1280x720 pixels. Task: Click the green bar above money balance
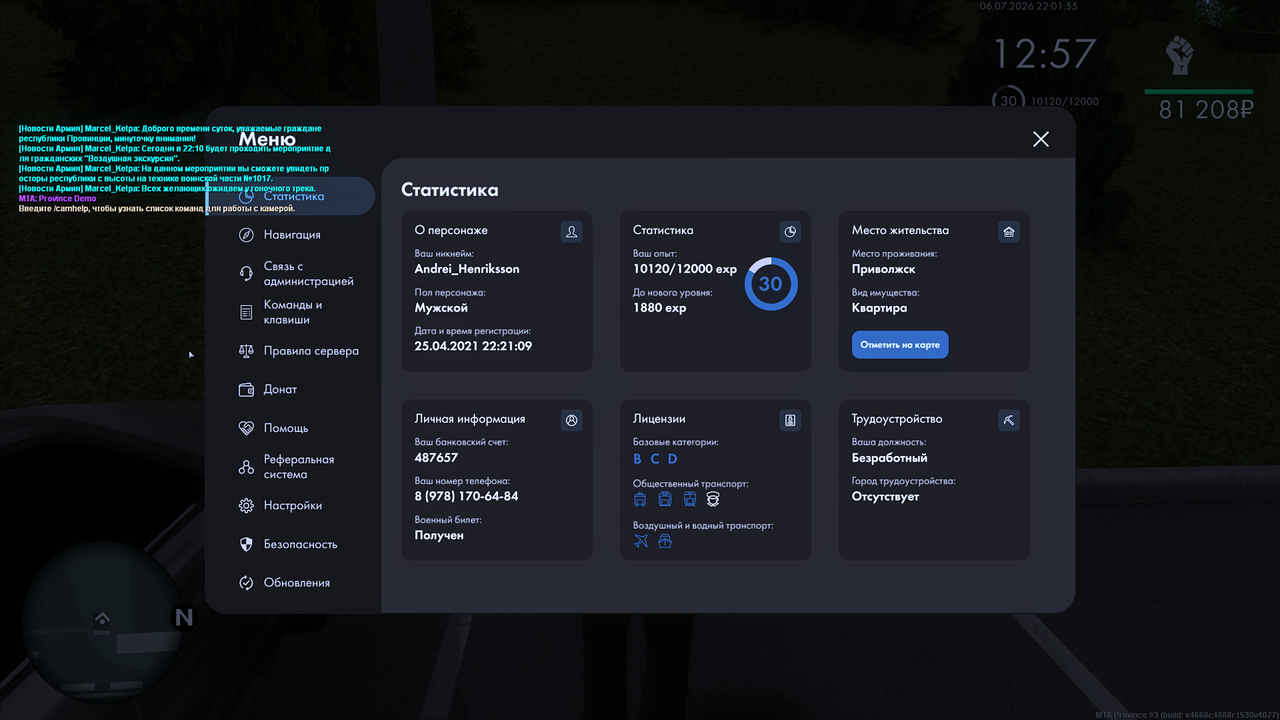point(1199,91)
